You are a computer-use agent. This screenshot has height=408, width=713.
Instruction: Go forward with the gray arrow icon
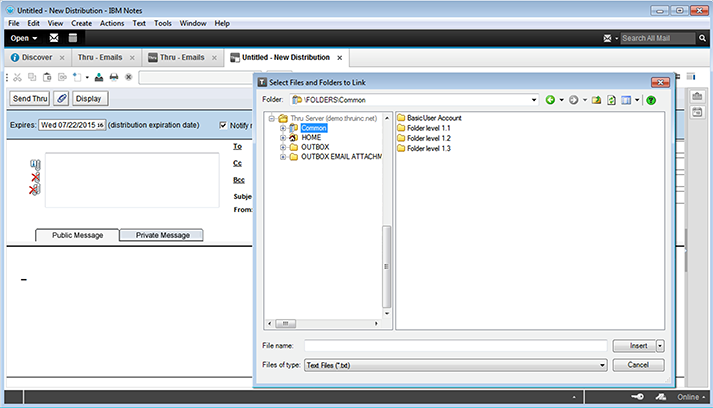click(573, 100)
